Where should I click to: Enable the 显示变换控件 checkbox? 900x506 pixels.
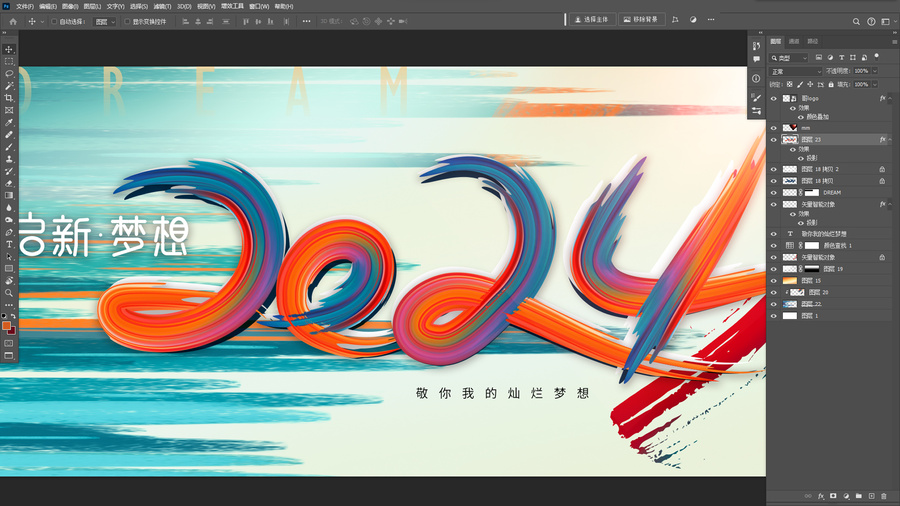pyautogui.click(x=127, y=22)
